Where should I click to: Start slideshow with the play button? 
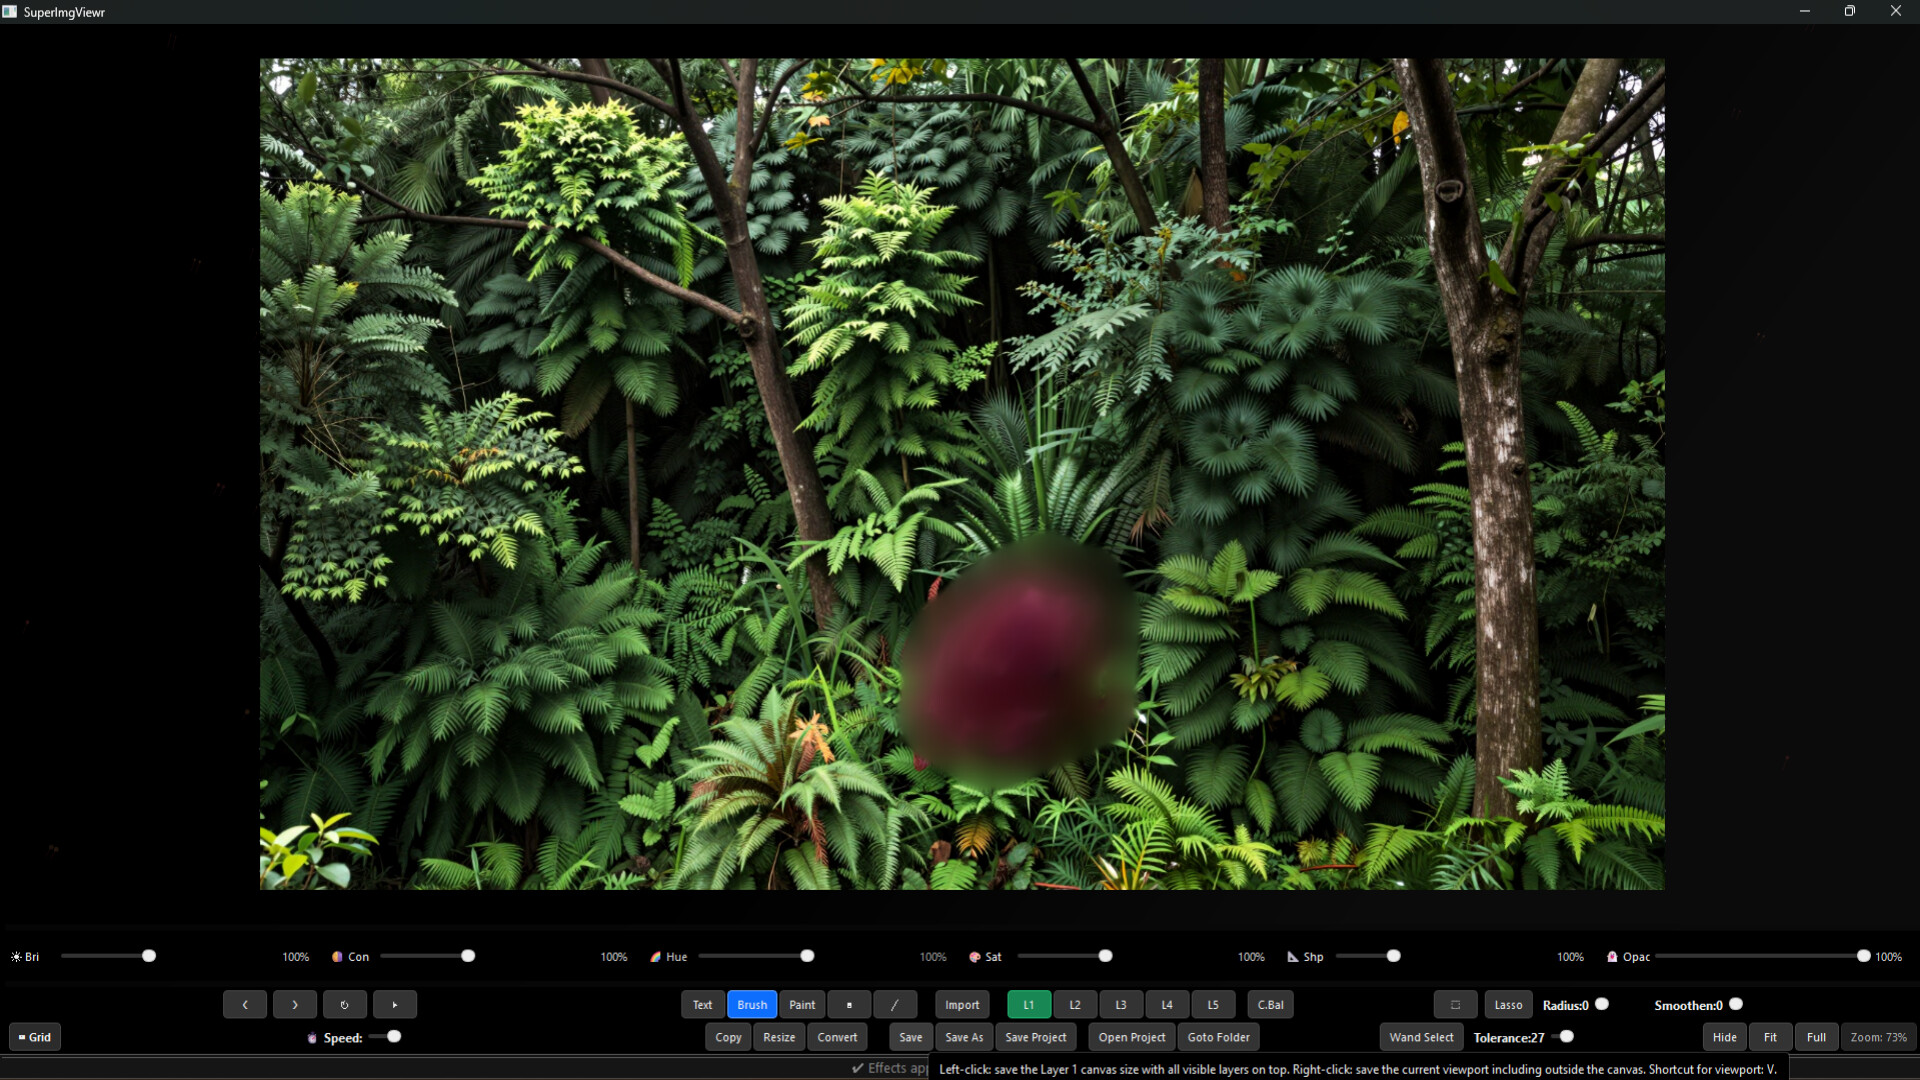click(x=394, y=1004)
